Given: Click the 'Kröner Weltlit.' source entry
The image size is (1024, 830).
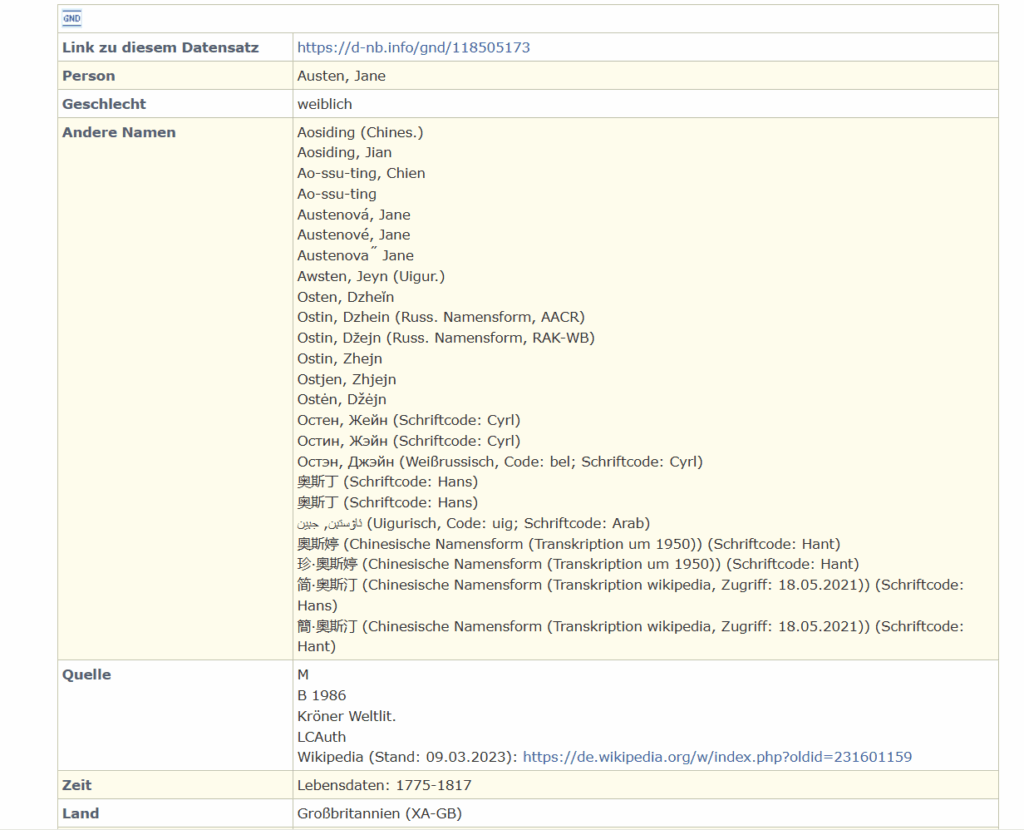Looking at the screenshot, I should (x=346, y=716).
